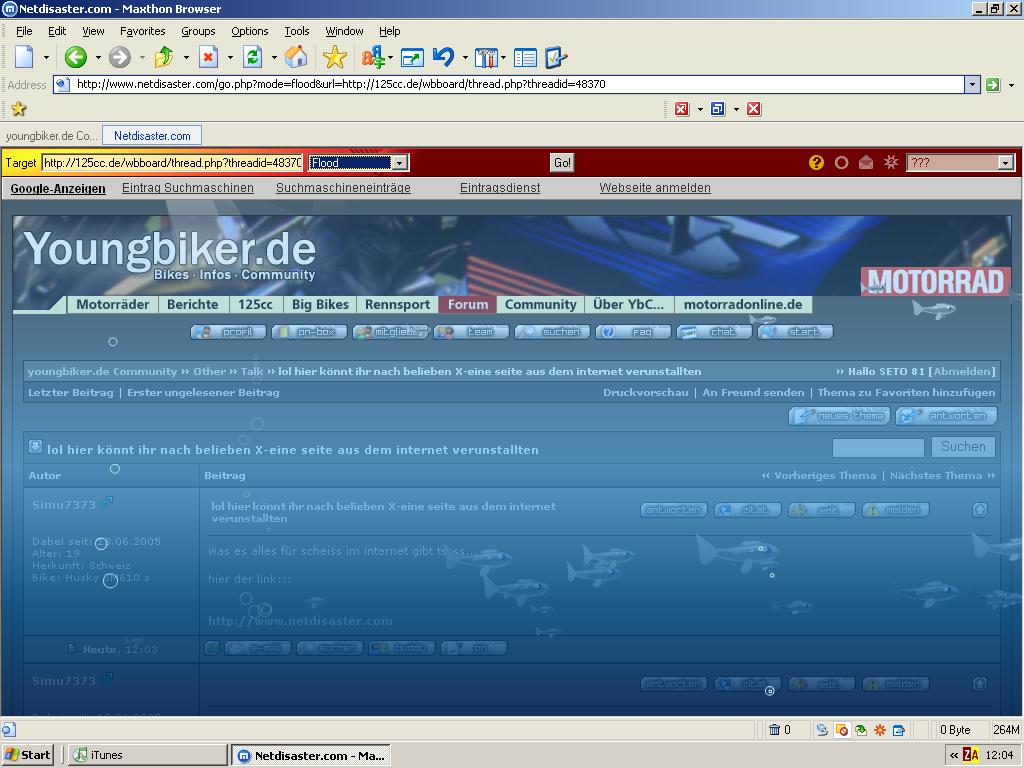
Task: Click the full-screen window toolbar icon
Action: 412,58
